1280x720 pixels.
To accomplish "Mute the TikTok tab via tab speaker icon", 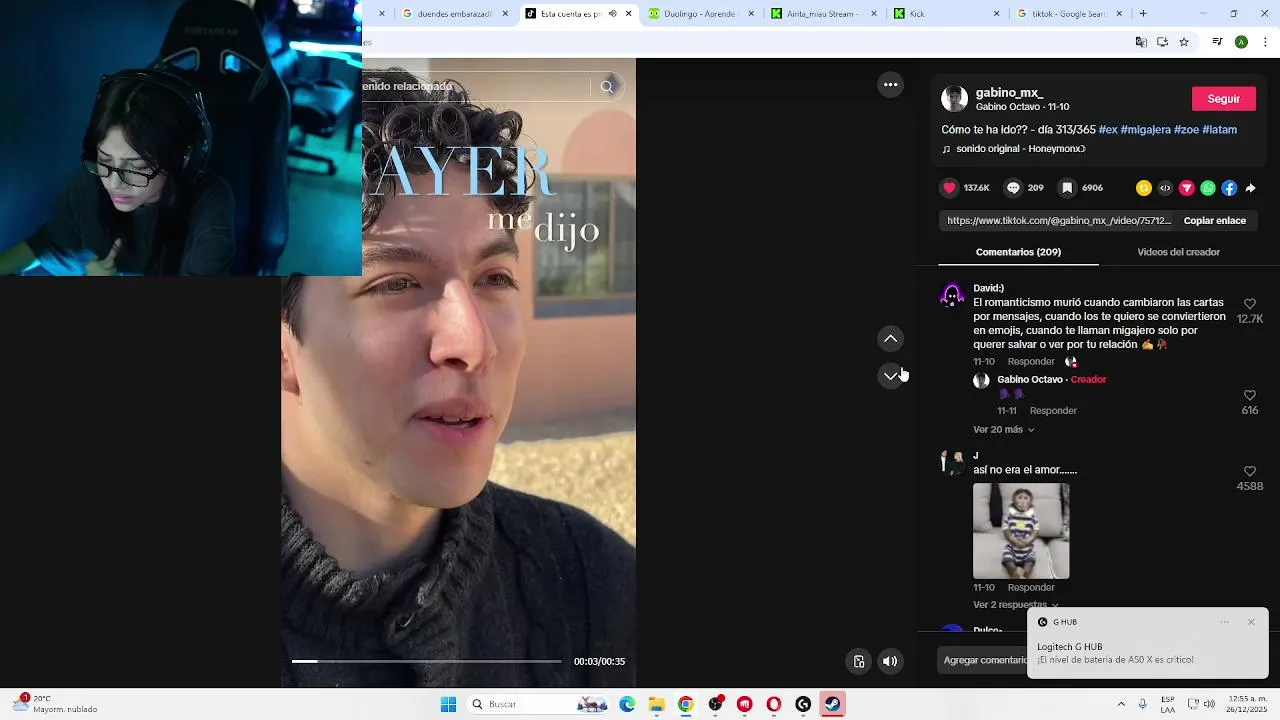I will pos(612,14).
